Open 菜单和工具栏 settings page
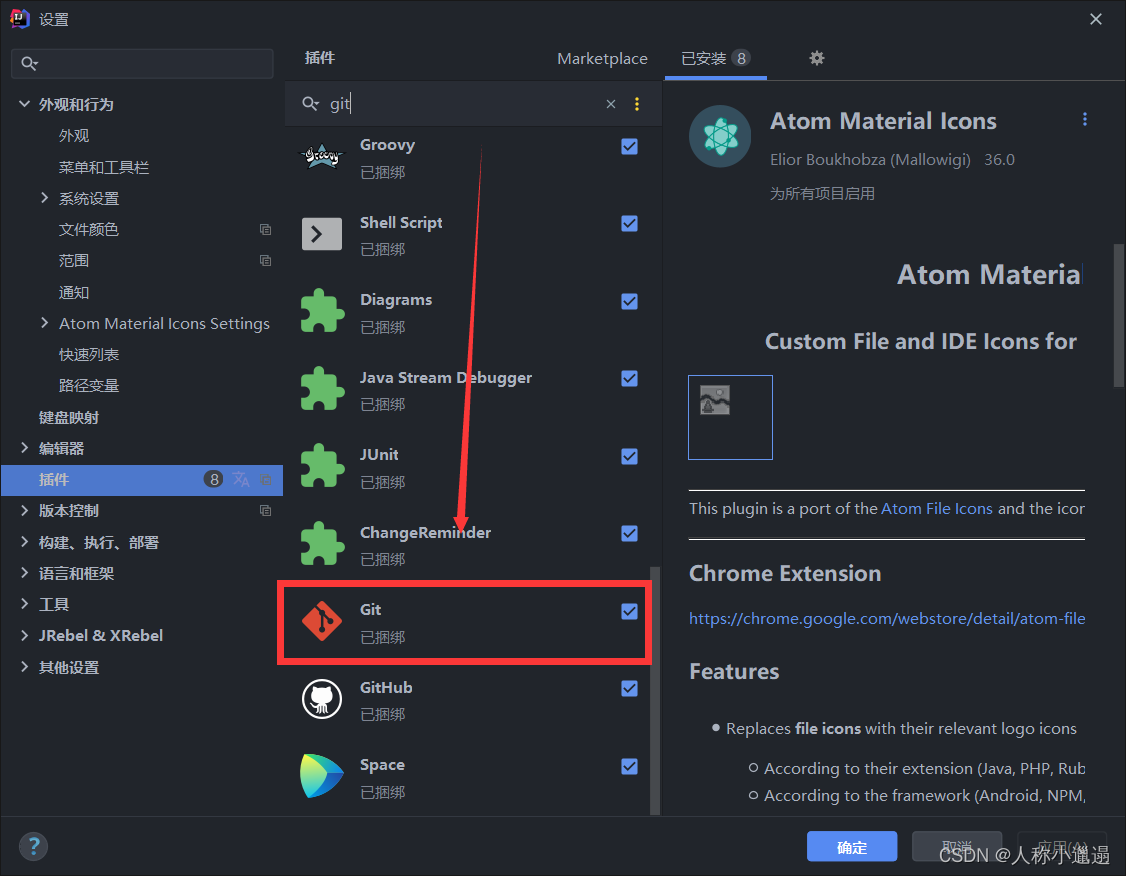Screen dimensions: 1126x876 pos(103,167)
